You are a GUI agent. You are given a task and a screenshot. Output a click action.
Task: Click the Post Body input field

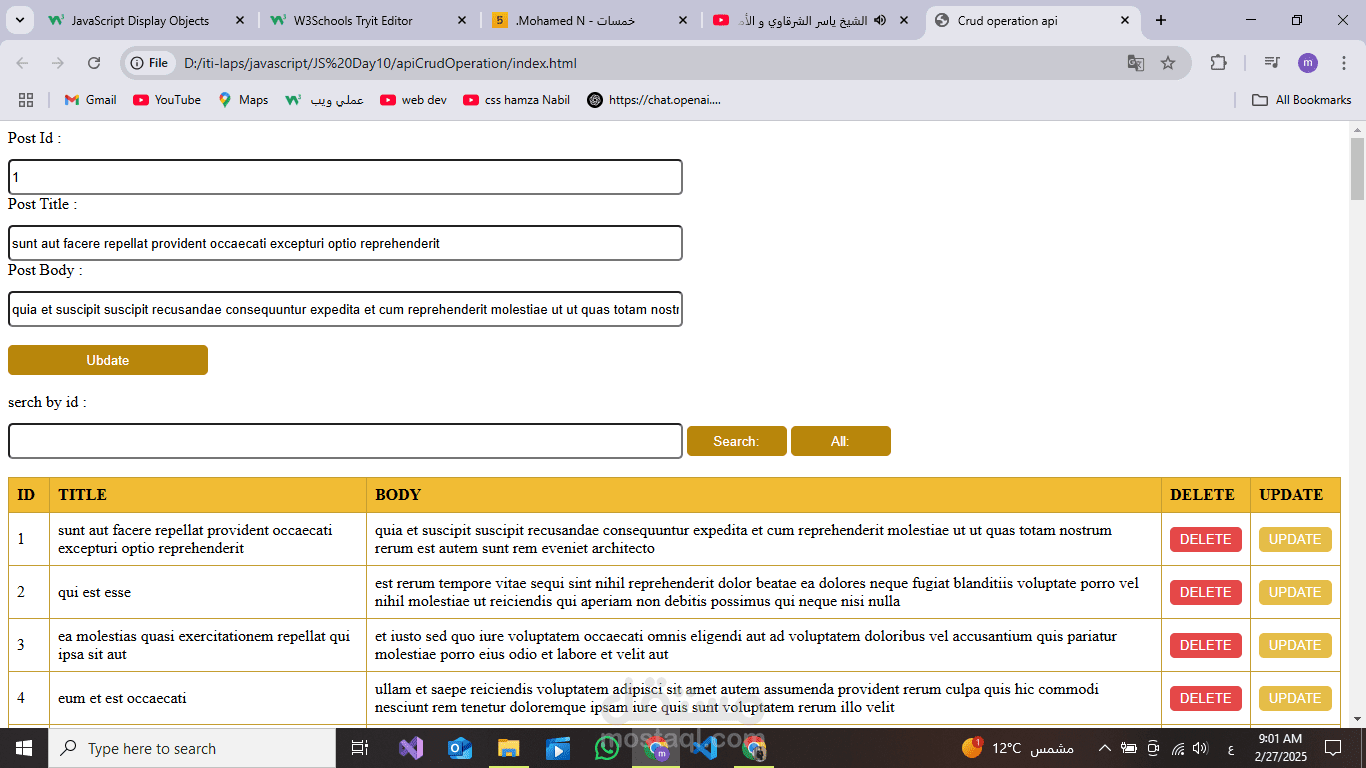tap(345, 309)
